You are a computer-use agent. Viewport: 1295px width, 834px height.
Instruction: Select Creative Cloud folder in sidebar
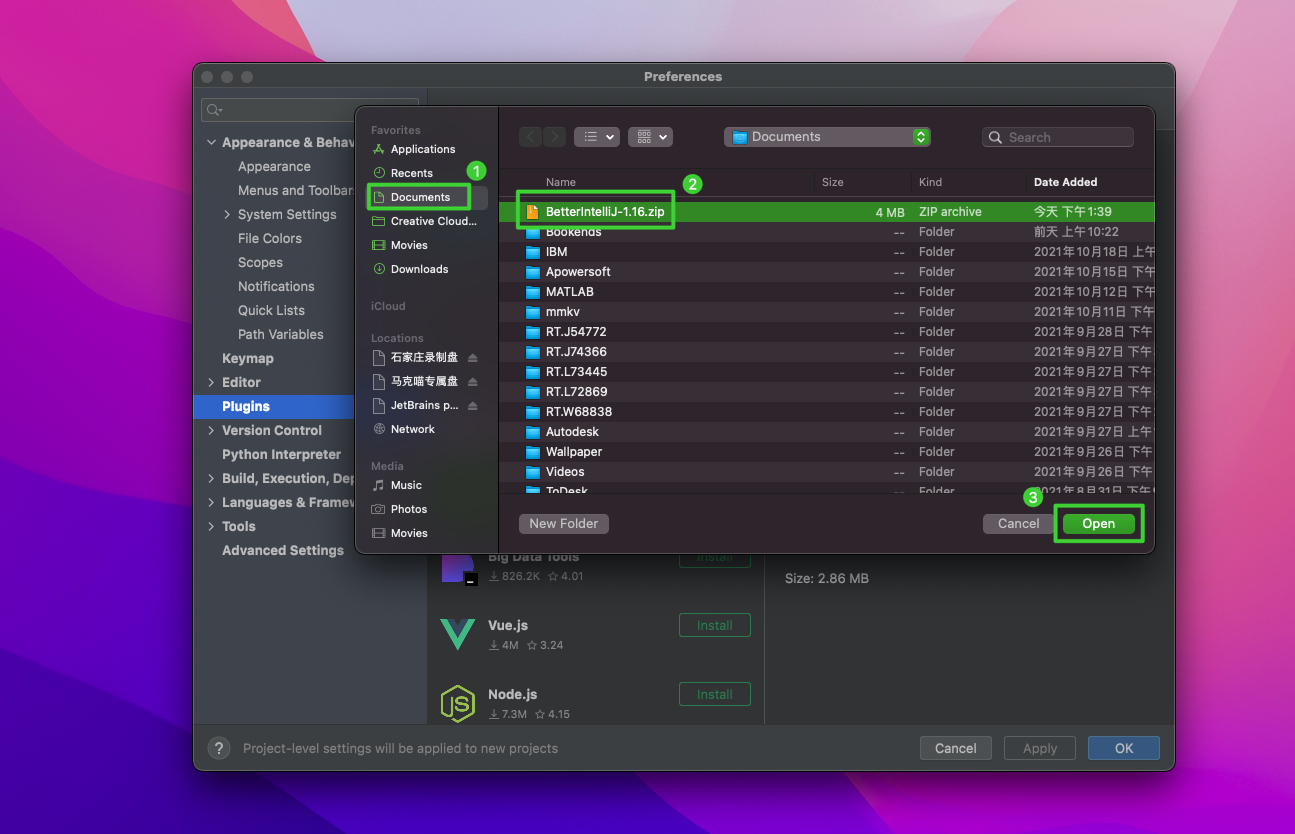pos(433,221)
